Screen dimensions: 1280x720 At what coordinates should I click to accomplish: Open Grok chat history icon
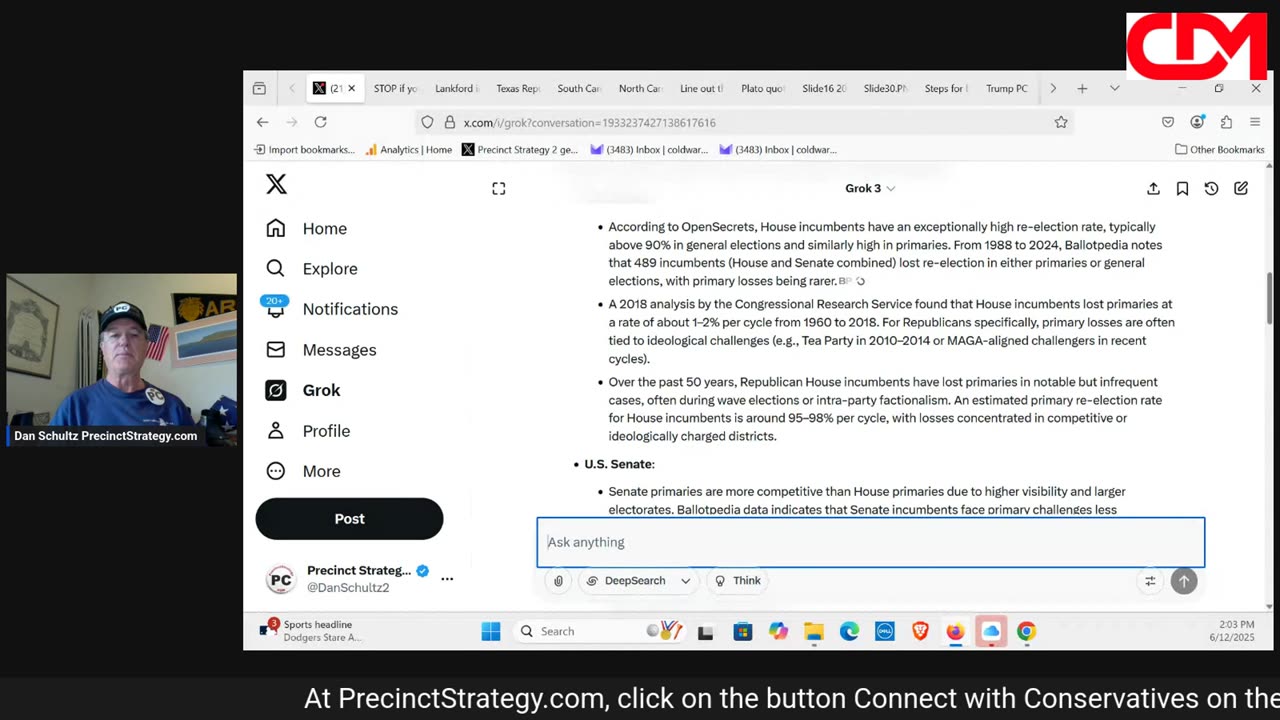[x=1211, y=188]
